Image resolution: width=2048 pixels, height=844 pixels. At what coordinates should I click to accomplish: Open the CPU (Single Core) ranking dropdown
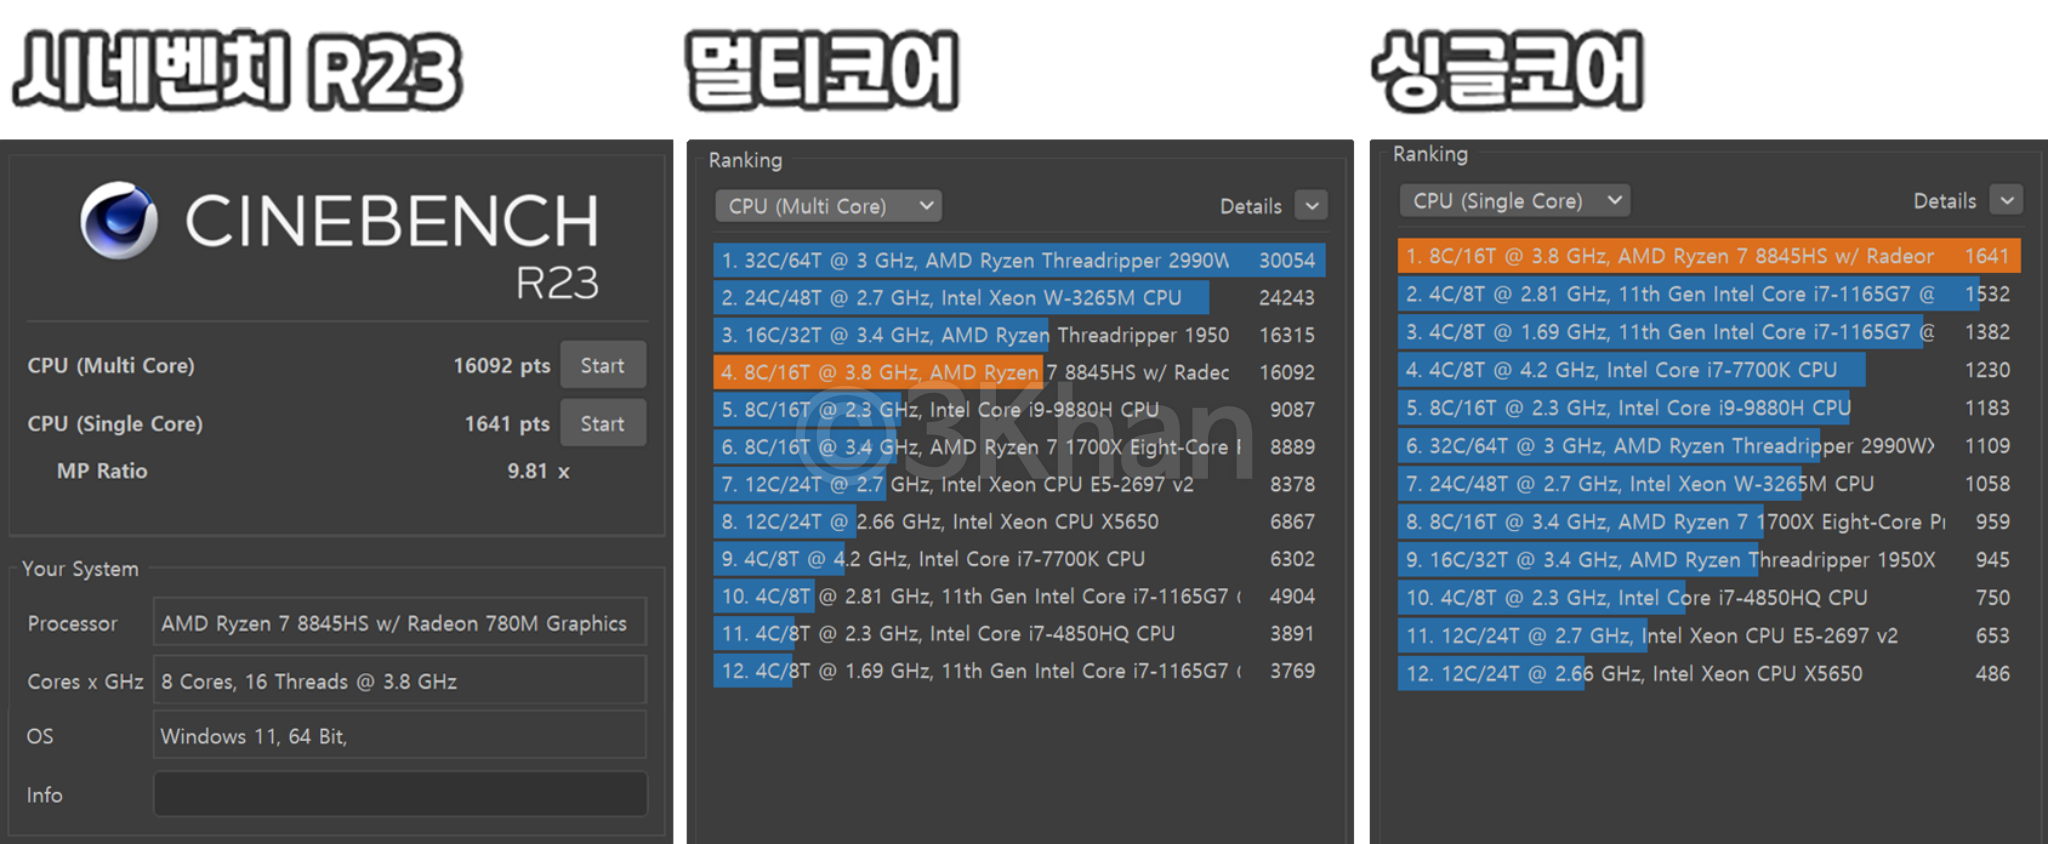point(1514,201)
